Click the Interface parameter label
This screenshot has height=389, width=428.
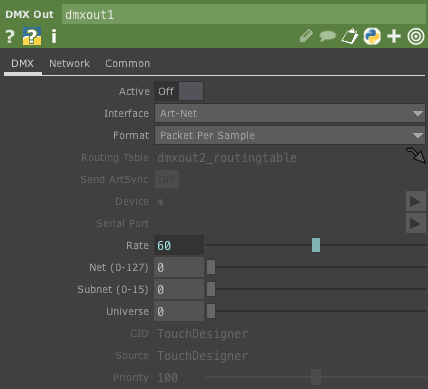tap(126, 113)
